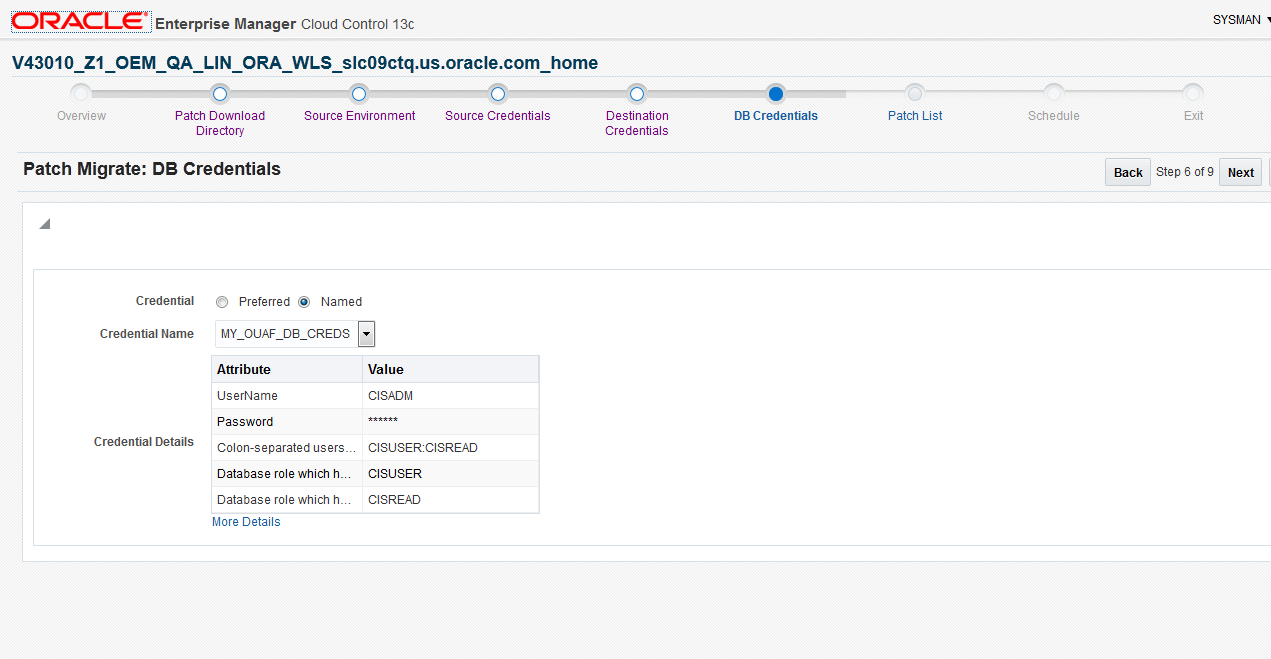
Task: Select the Patch List step circle
Action: click(914, 94)
